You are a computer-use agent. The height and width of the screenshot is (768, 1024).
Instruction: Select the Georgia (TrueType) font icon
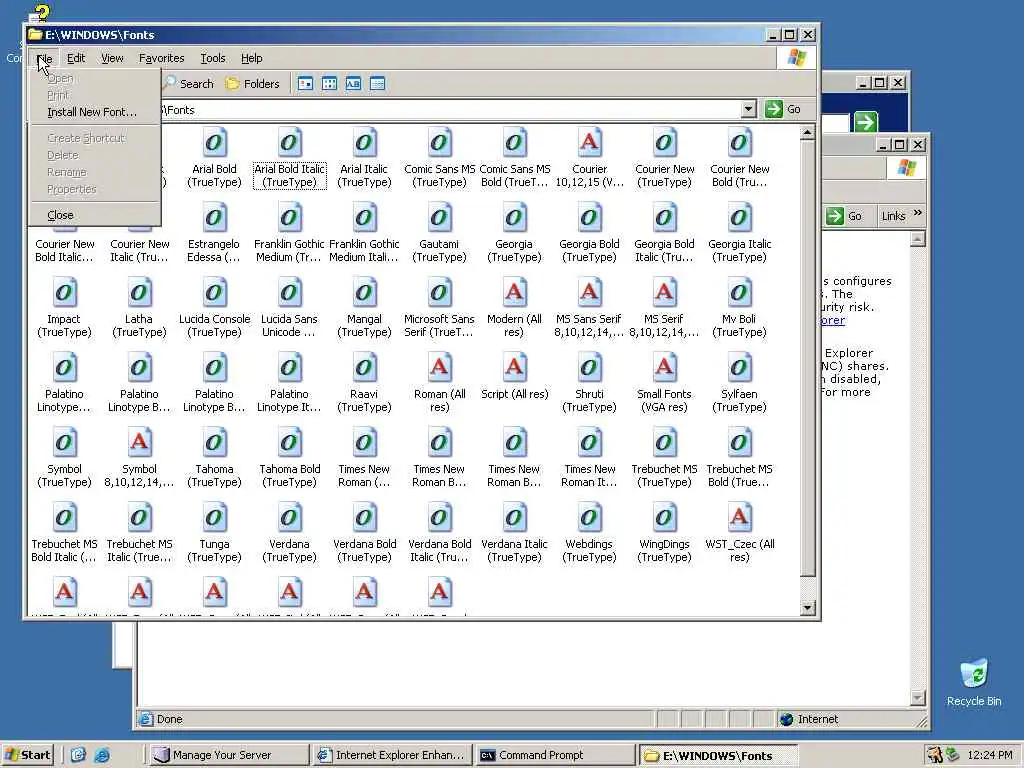pos(515,217)
